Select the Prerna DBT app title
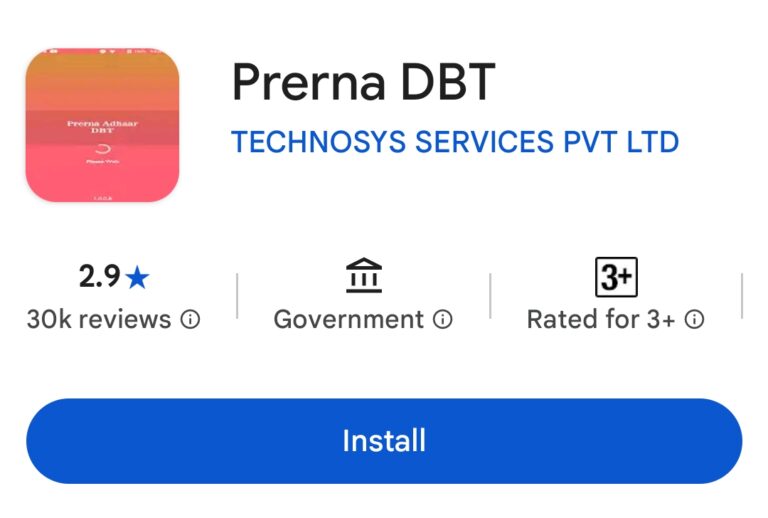Image resolution: width=768 pixels, height=518 pixels. tap(363, 82)
